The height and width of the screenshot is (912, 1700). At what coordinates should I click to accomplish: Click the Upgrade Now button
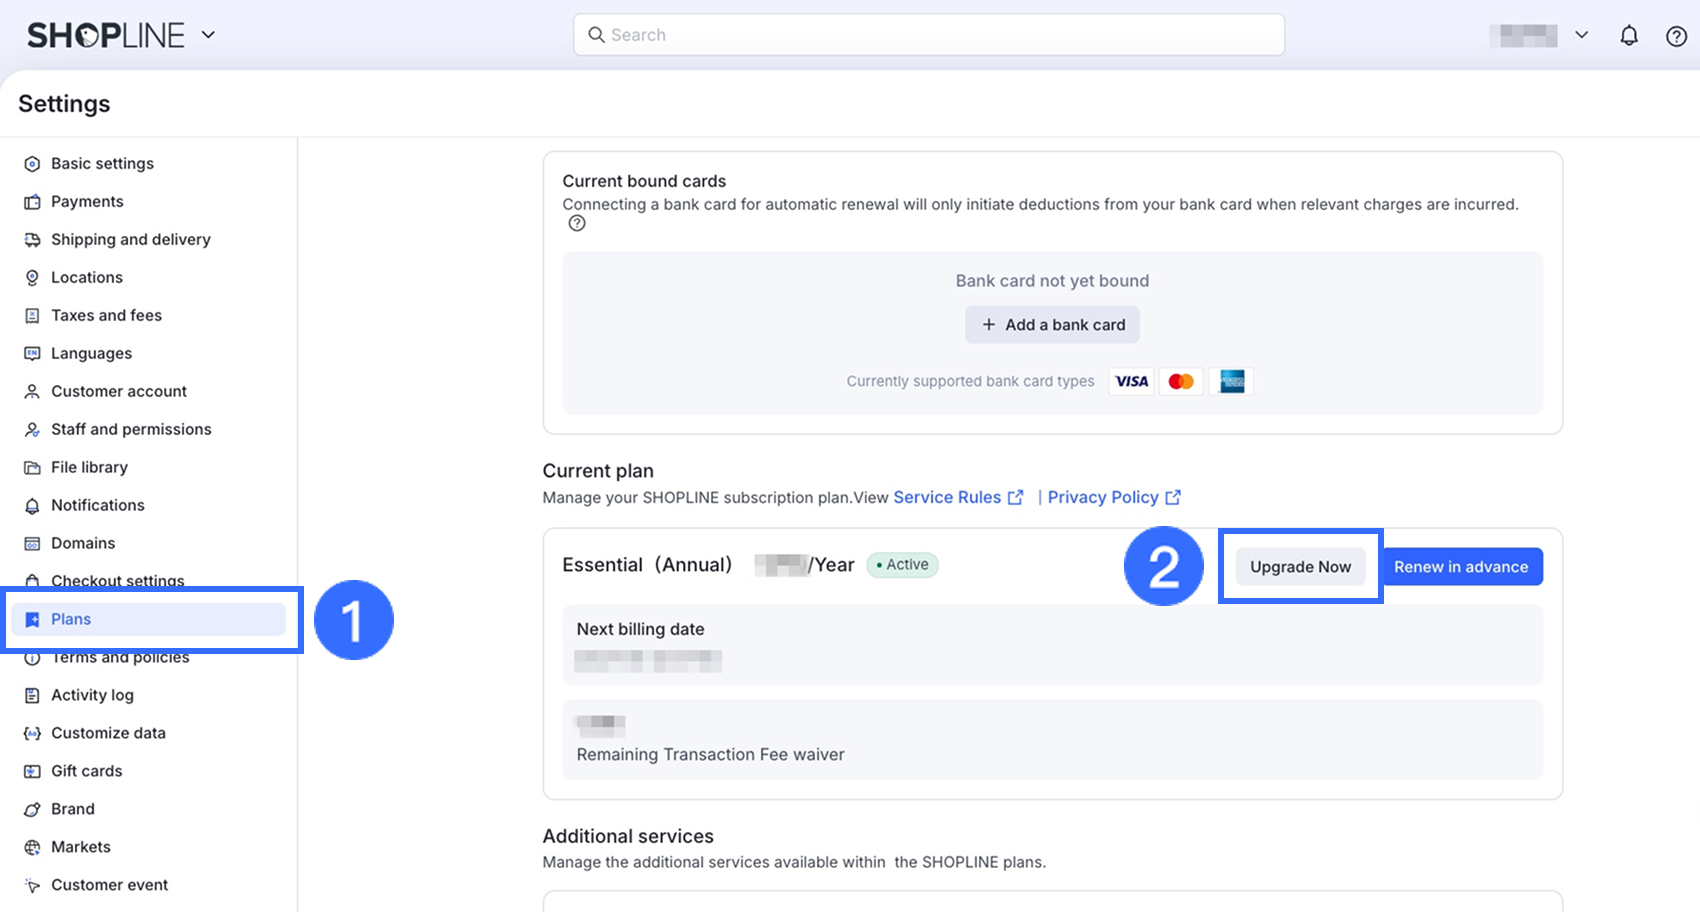pos(1300,567)
